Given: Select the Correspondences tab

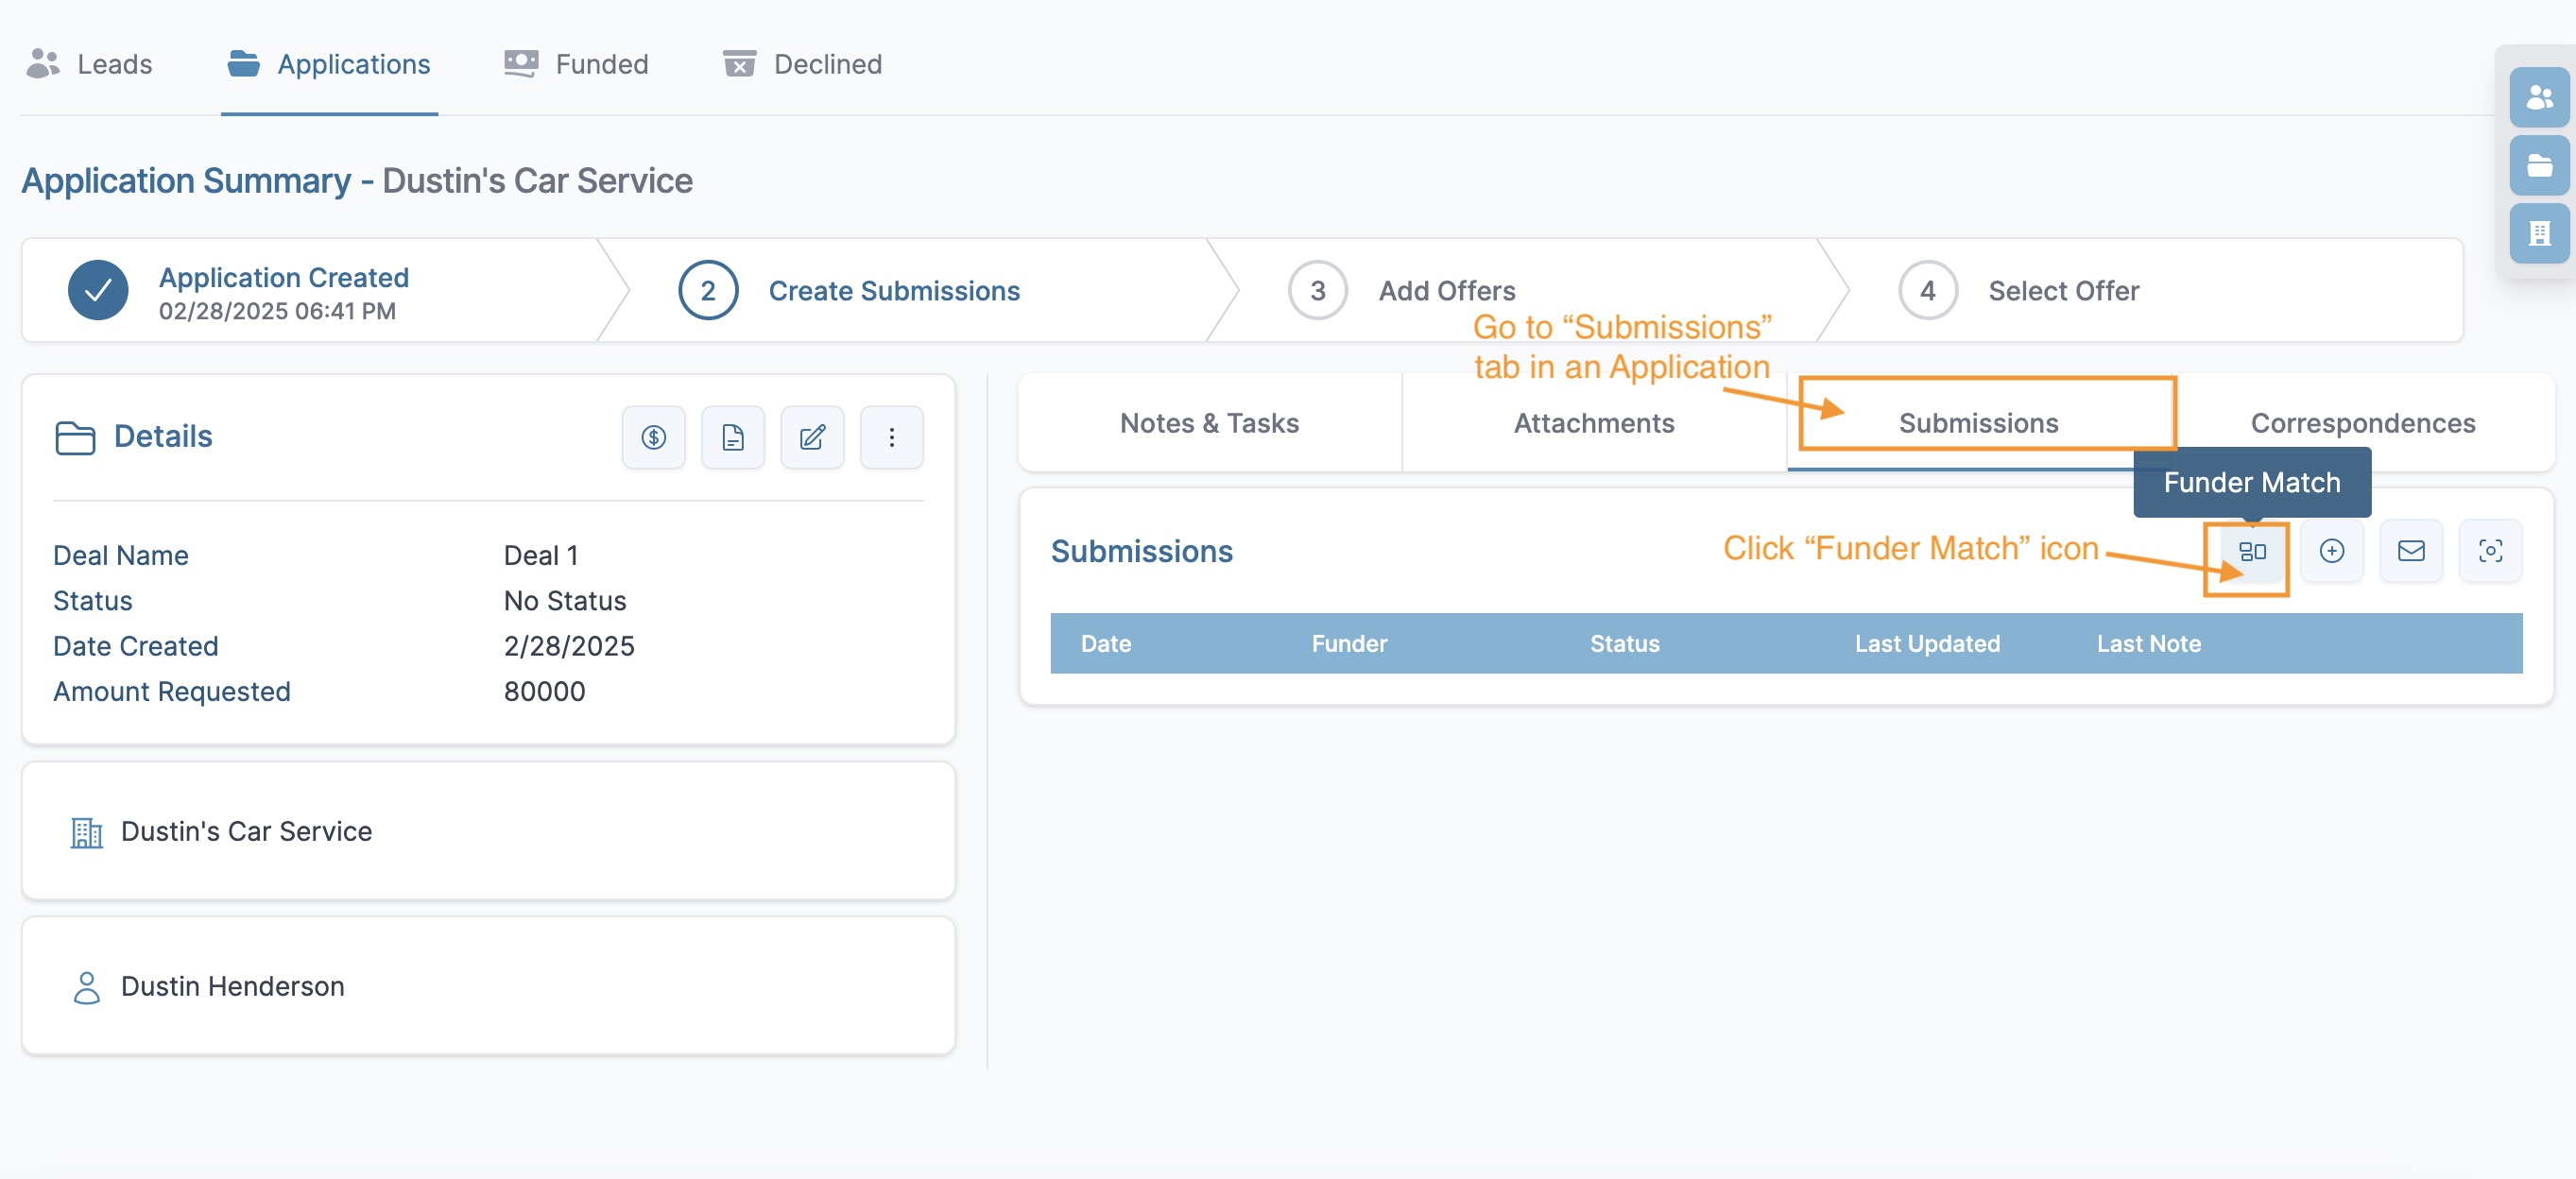Looking at the screenshot, I should coord(2362,423).
